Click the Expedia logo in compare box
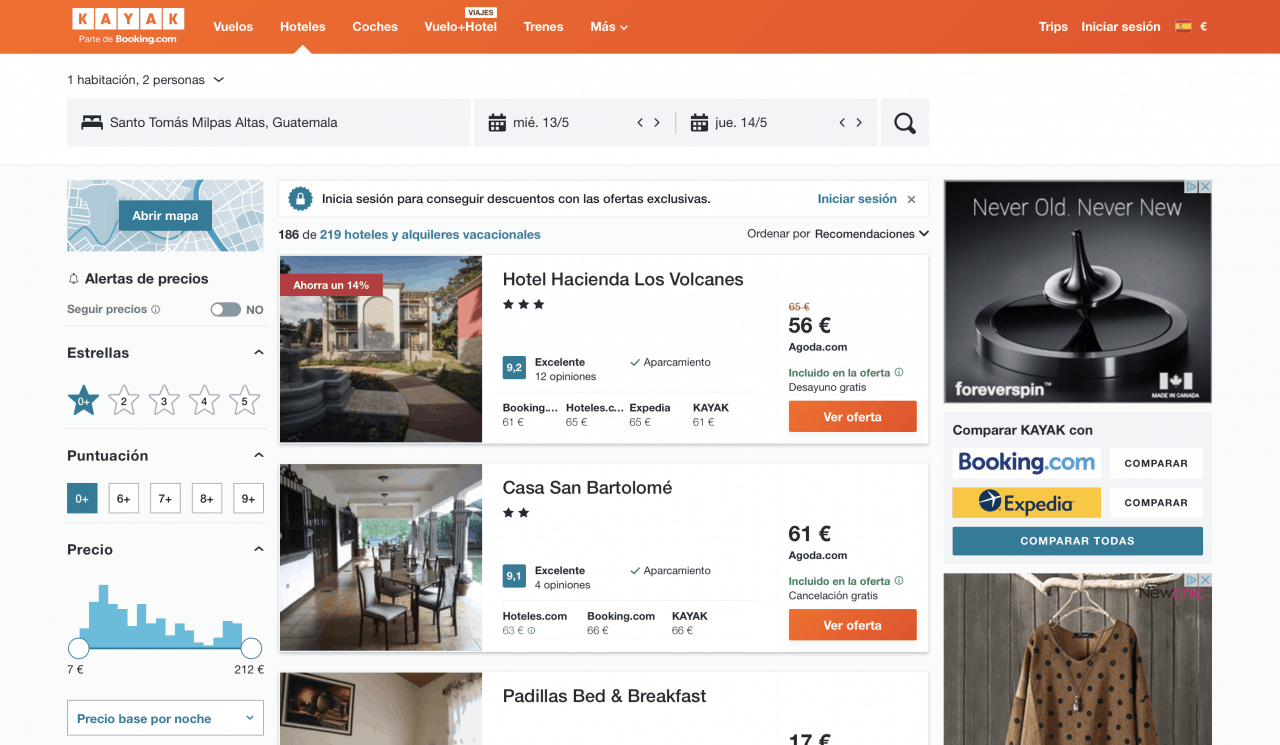Image resolution: width=1280 pixels, height=745 pixels. pyautogui.click(x=1026, y=502)
